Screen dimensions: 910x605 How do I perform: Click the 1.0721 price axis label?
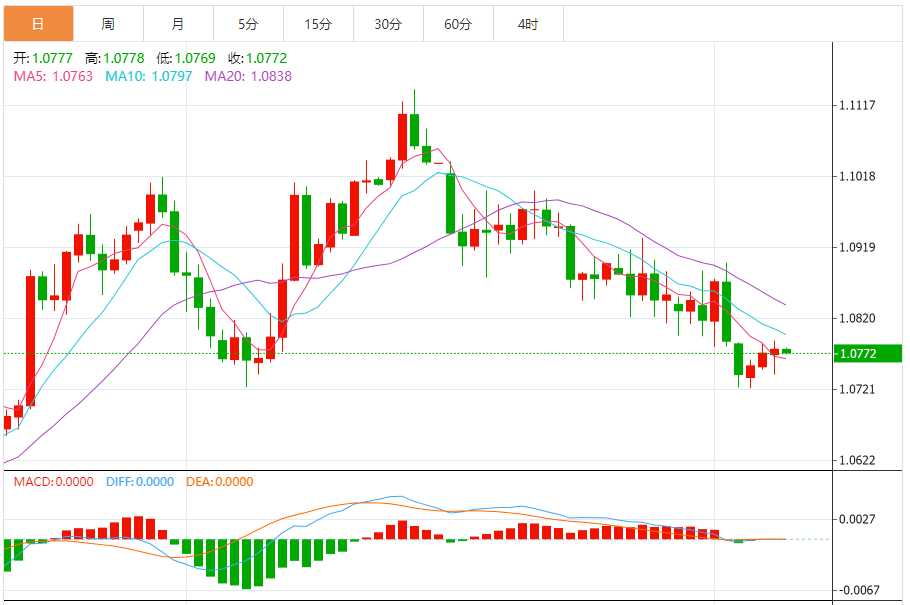857,389
